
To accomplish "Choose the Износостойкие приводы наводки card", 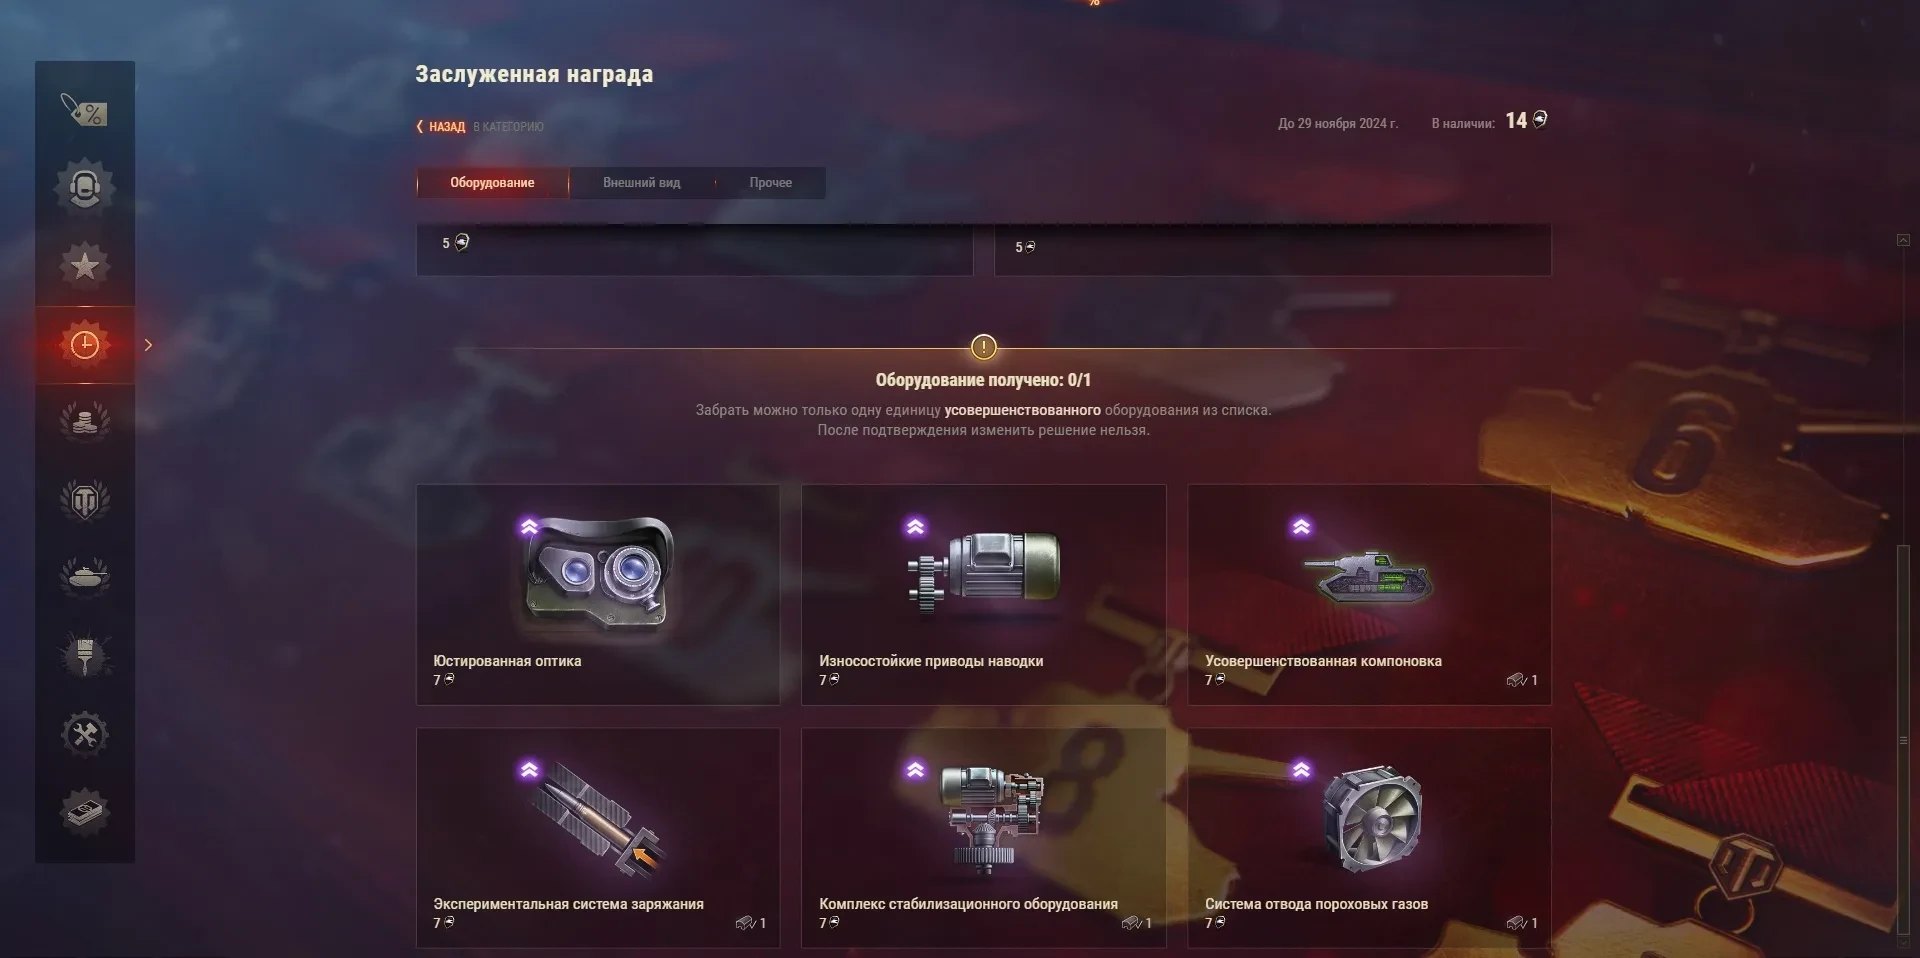I will click(x=984, y=595).
